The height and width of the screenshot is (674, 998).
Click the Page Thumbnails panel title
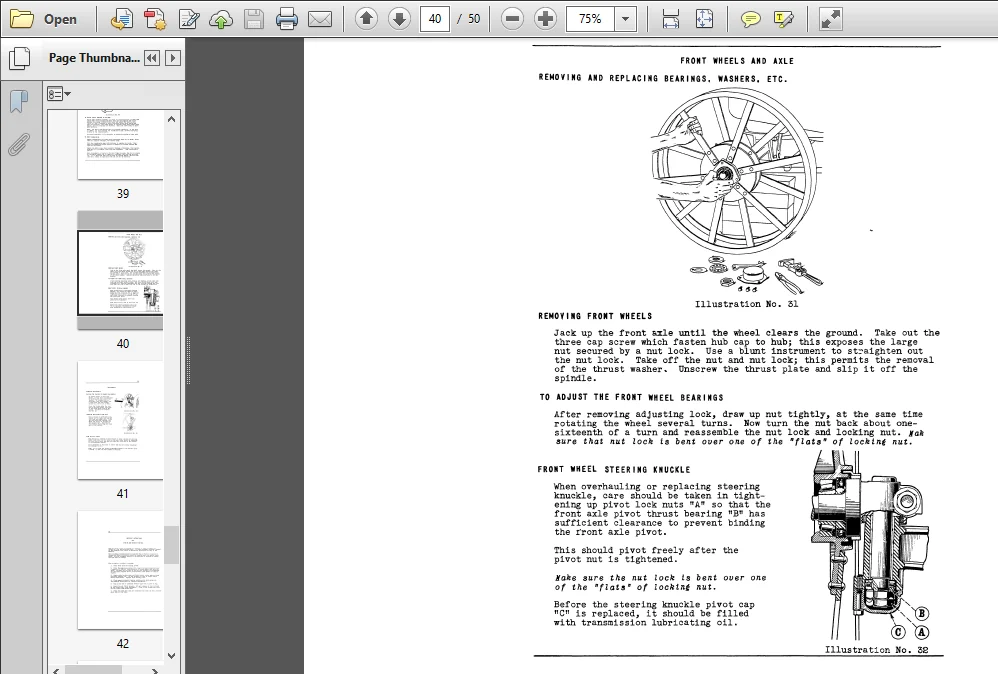tap(94, 58)
